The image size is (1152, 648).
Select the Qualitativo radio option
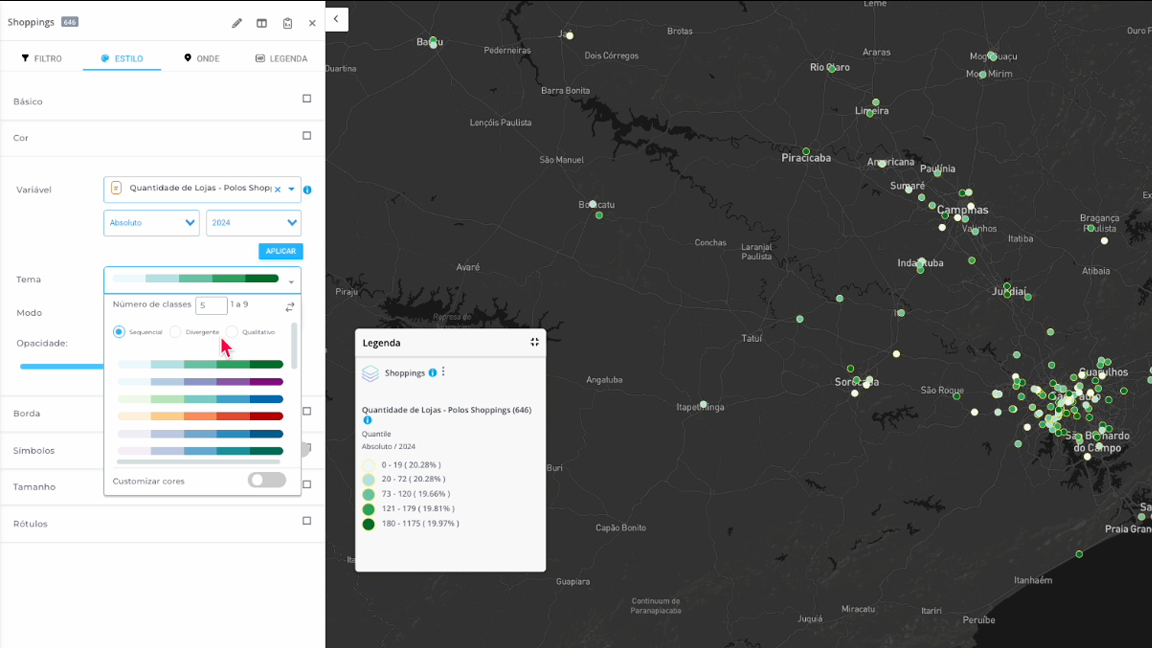pyautogui.click(x=232, y=332)
